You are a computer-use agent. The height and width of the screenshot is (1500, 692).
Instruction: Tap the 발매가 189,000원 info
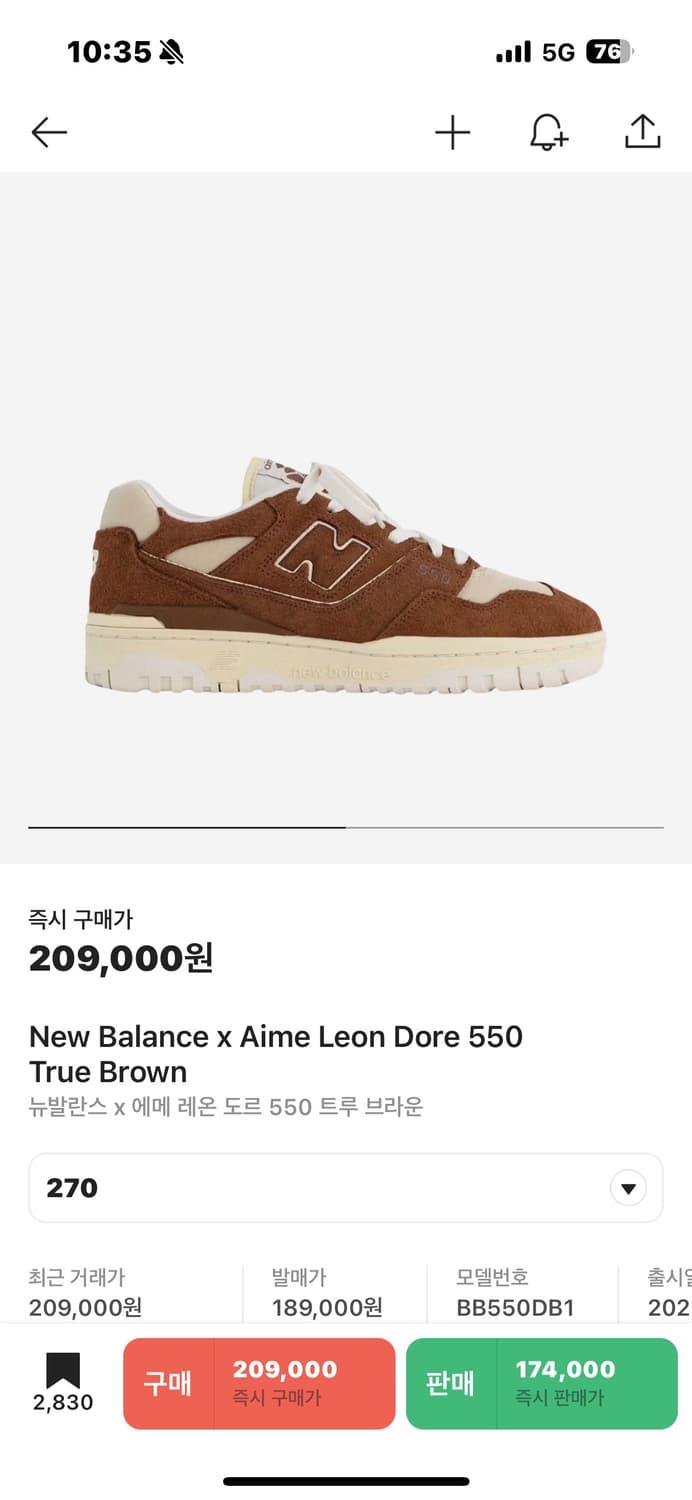pos(327,1292)
